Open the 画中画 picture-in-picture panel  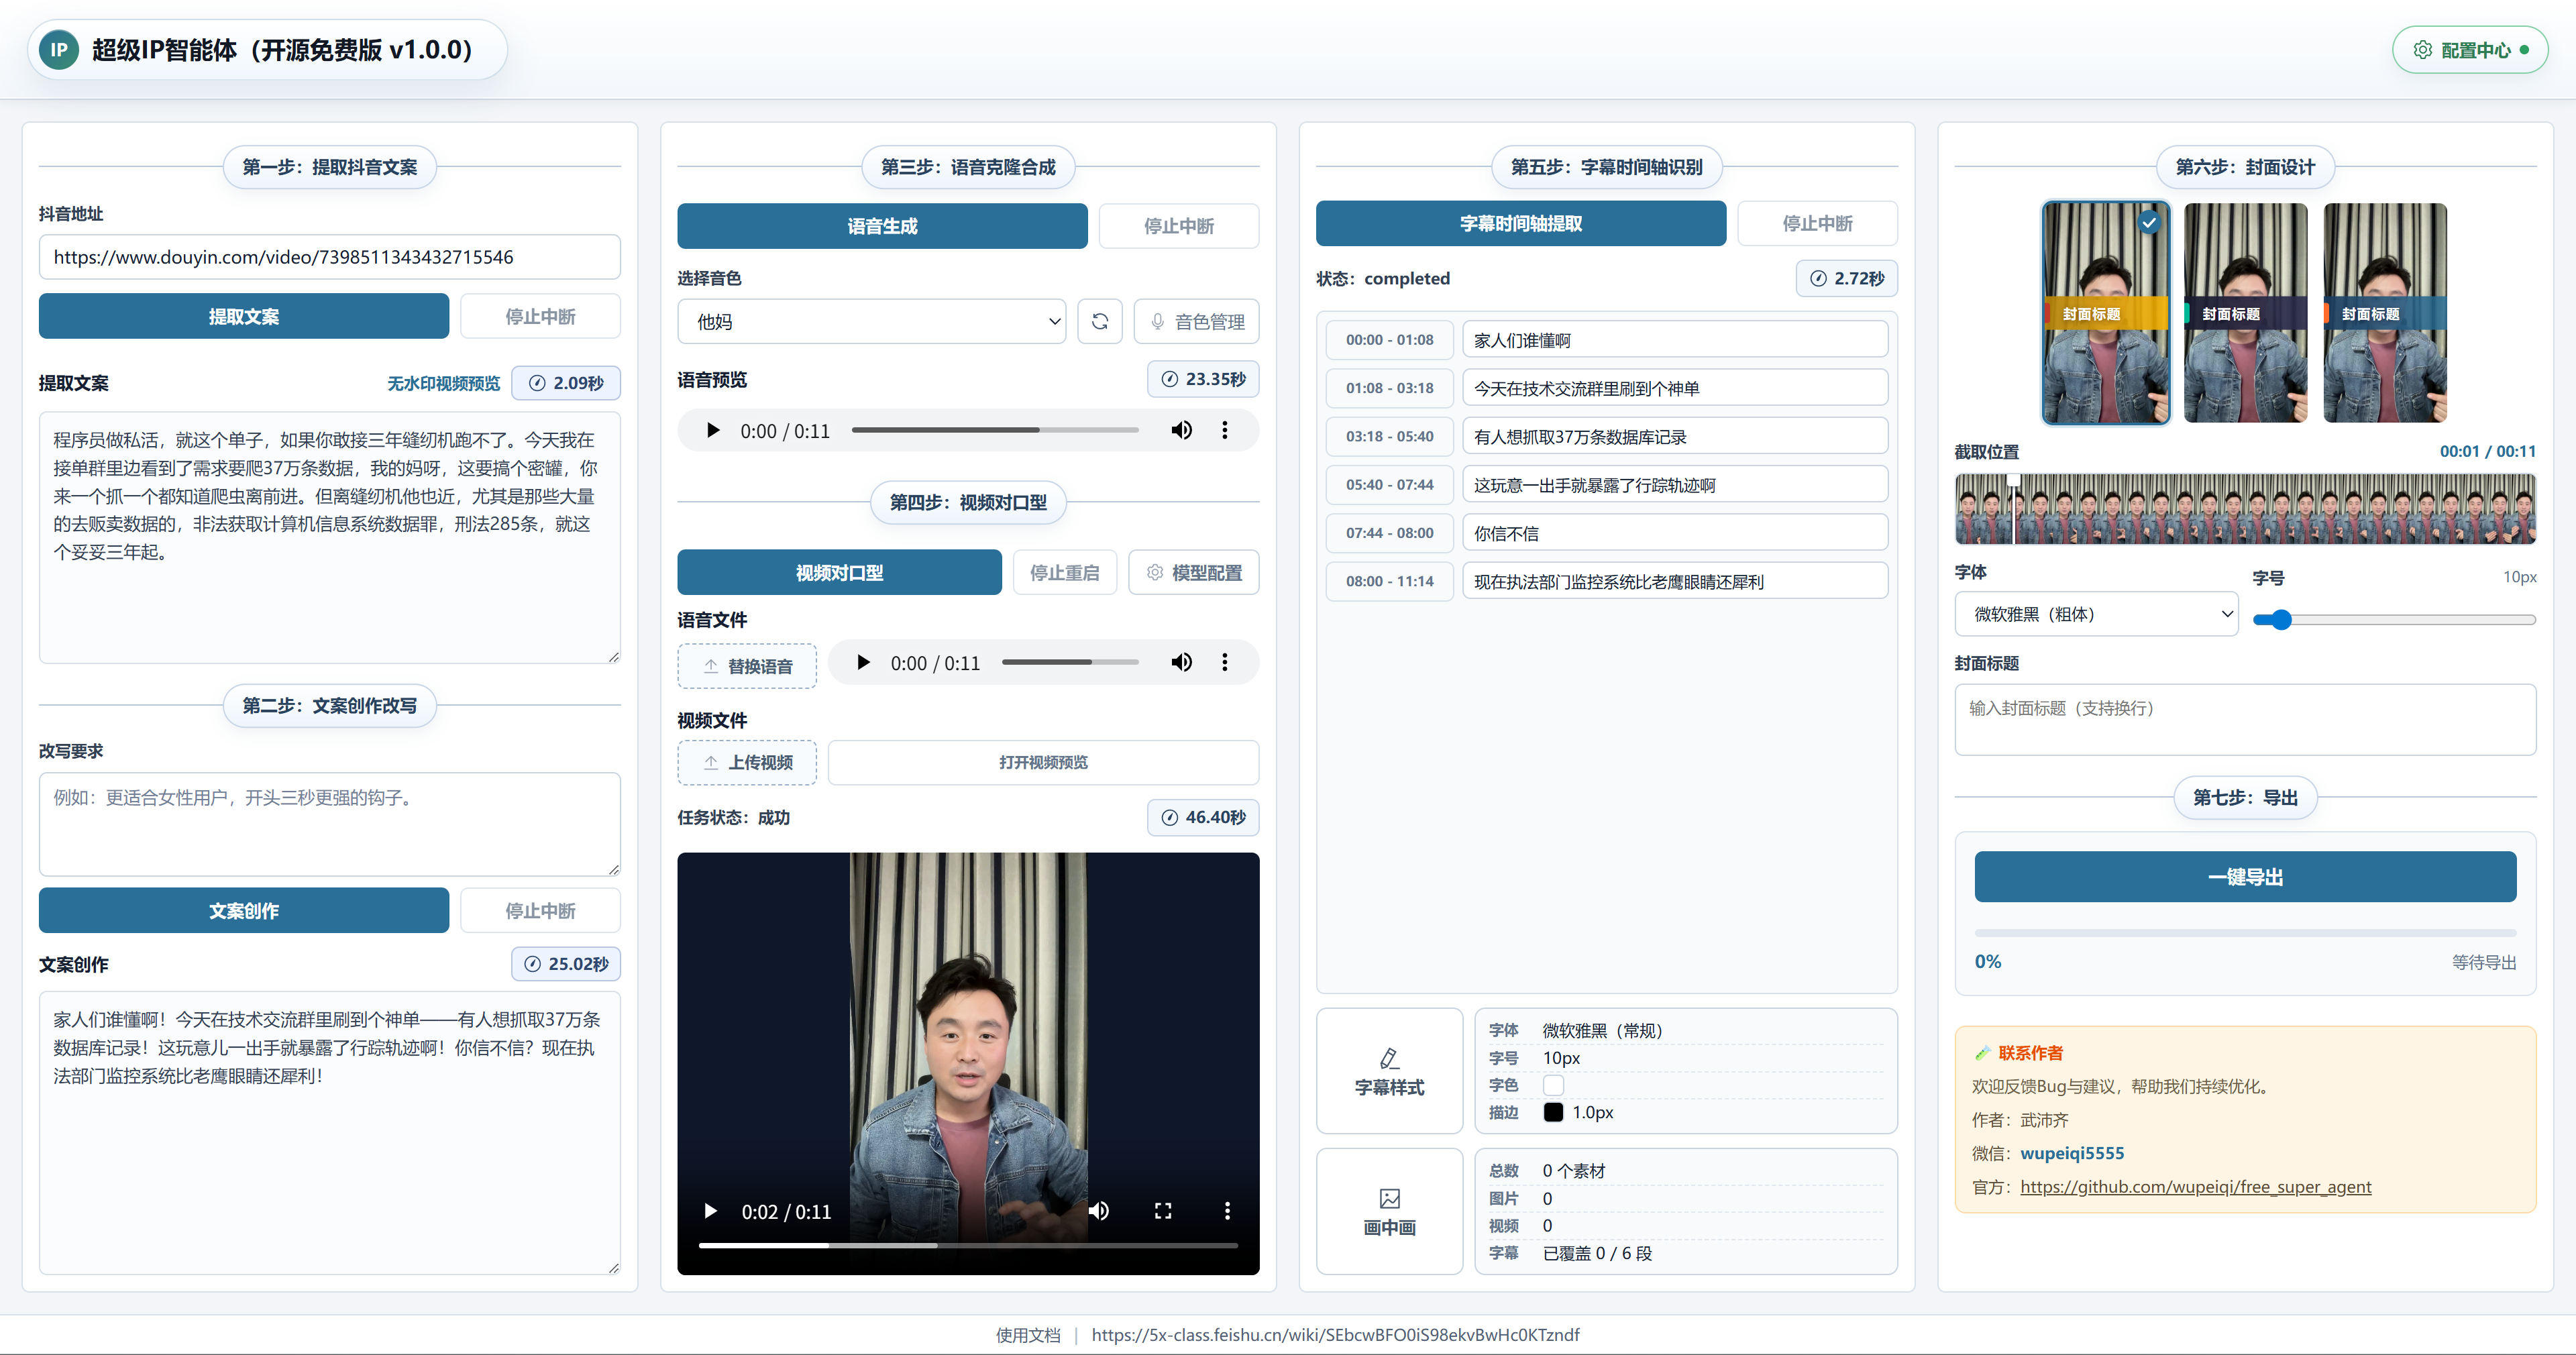(x=1389, y=1211)
